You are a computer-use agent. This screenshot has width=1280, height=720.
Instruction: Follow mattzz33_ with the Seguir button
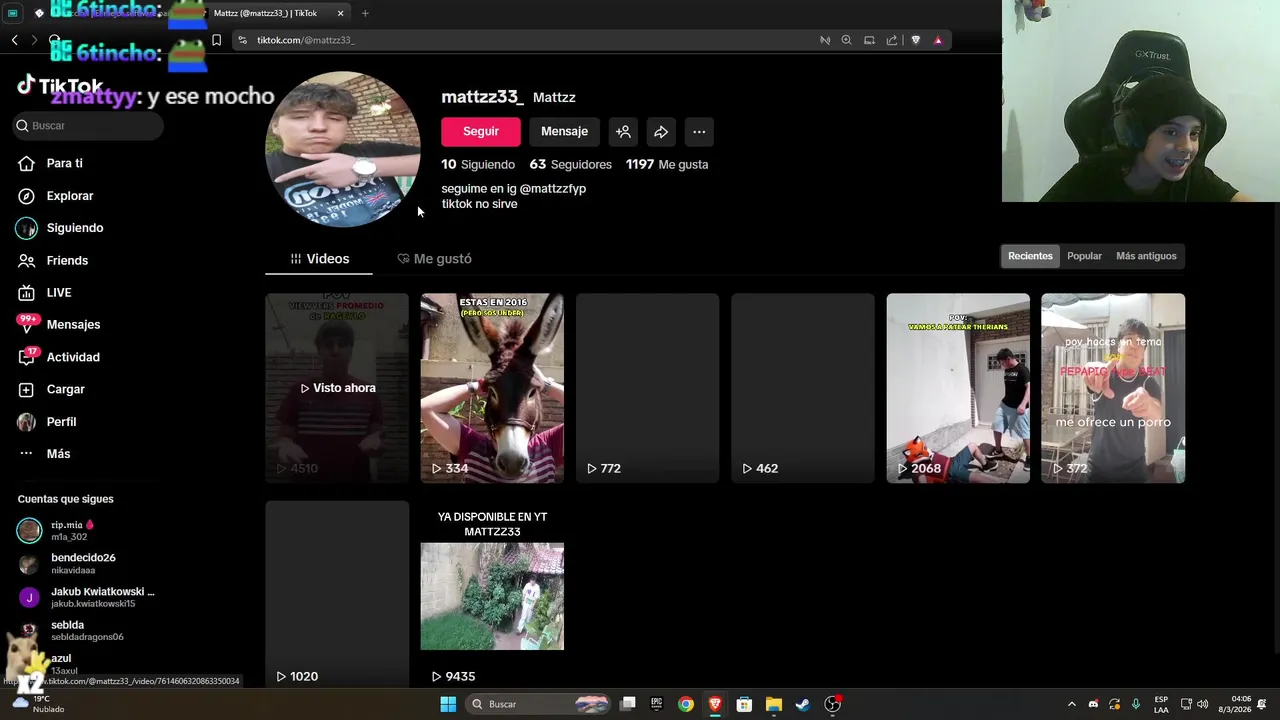[480, 131]
